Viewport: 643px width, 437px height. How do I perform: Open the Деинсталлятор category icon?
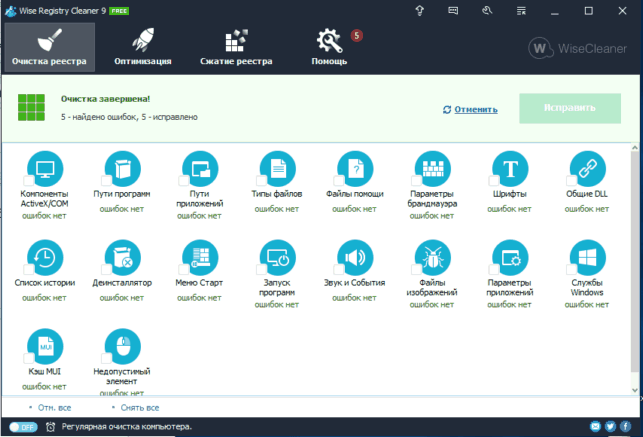(123, 257)
